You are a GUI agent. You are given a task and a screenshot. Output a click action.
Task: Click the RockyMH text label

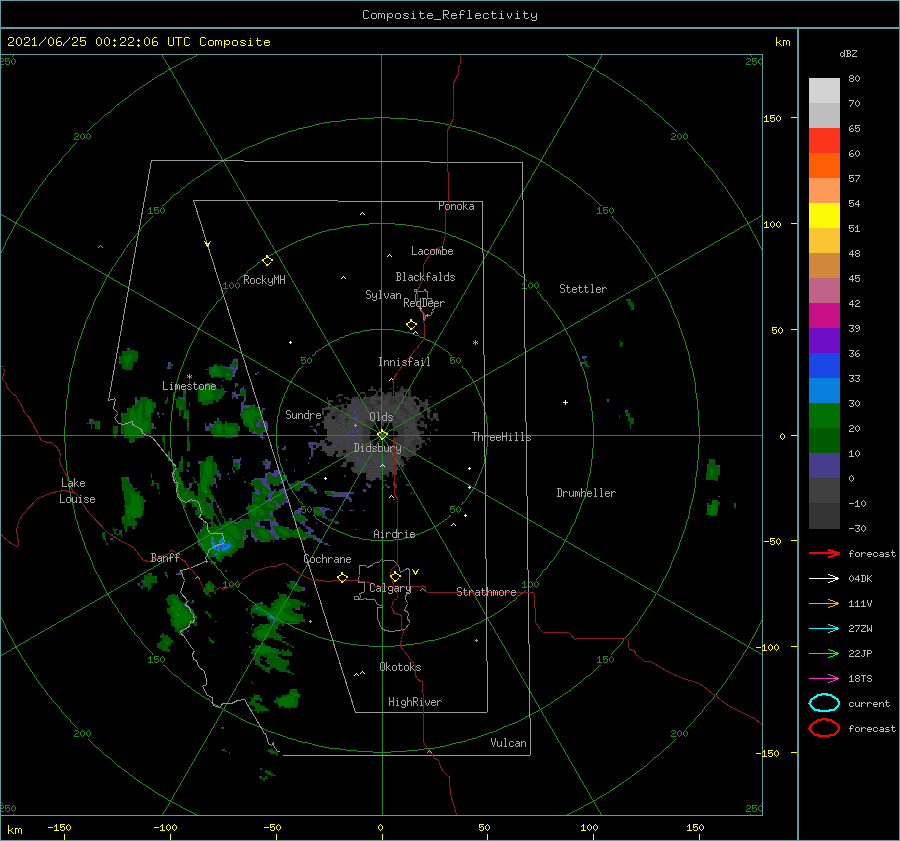(x=264, y=280)
